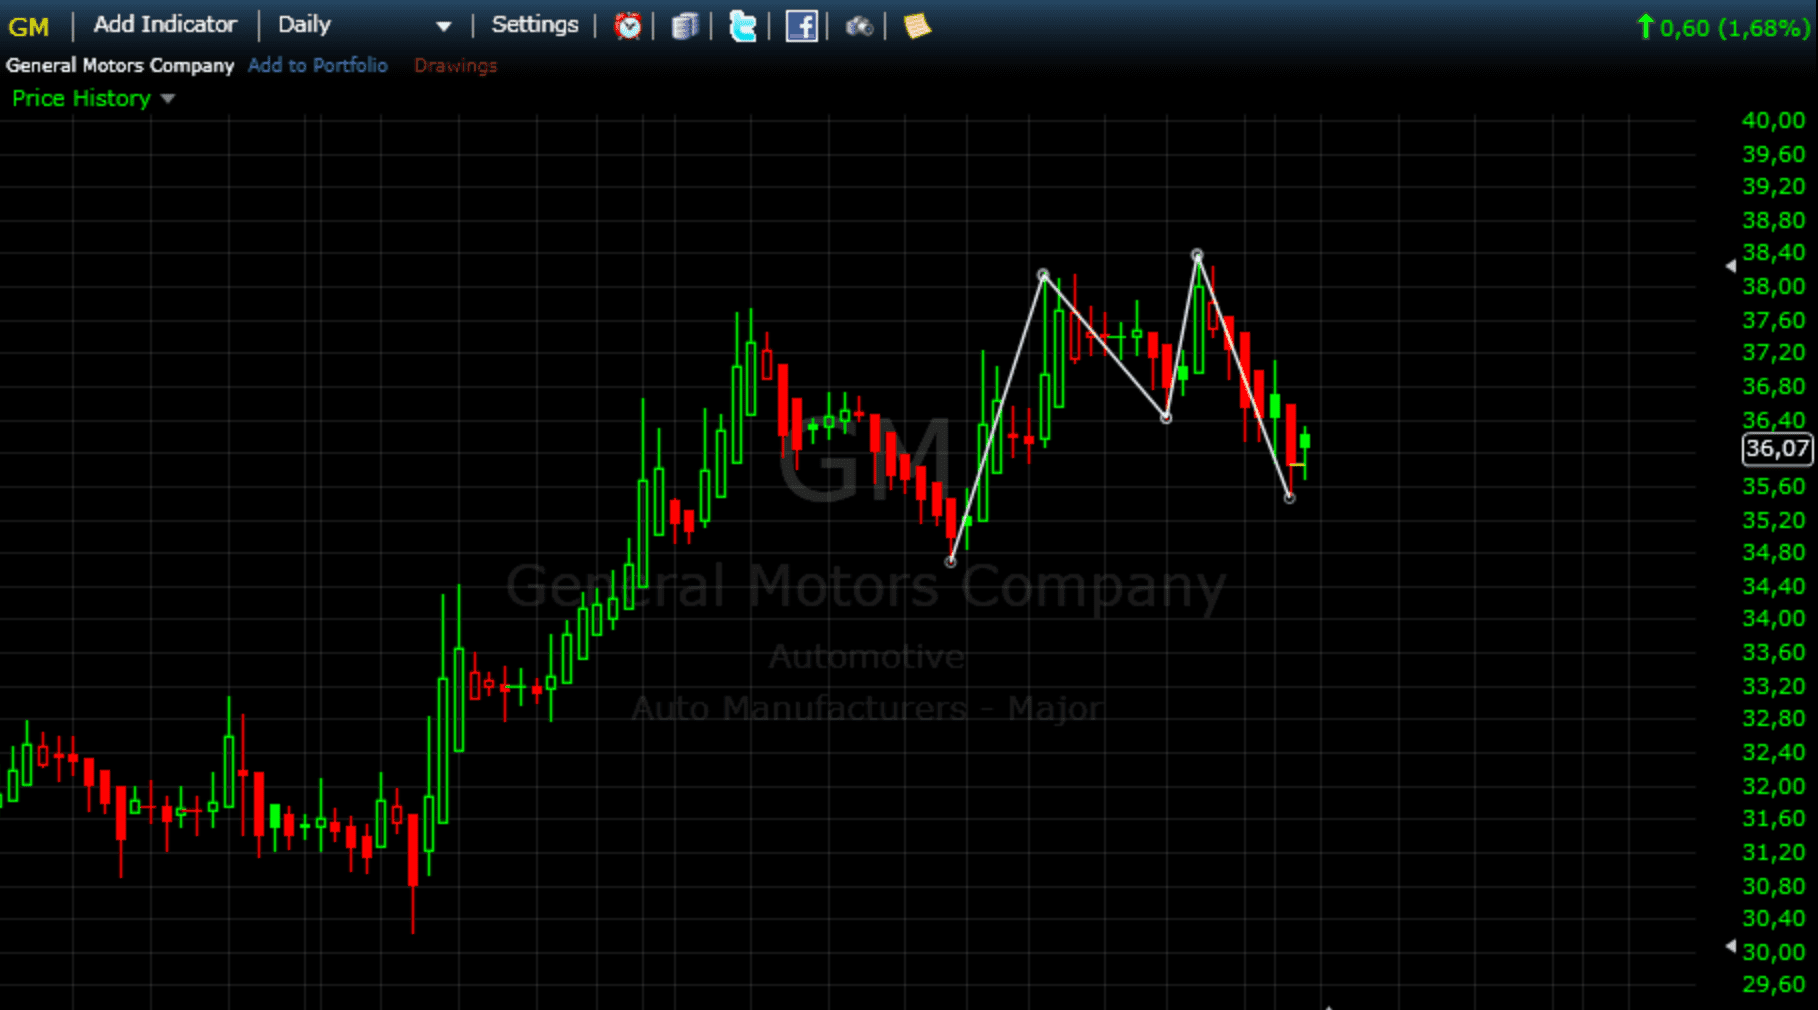The height and width of the screenshot is (1010, 1818).
Task: Share chart via Facebook icon
Action: 801,26
